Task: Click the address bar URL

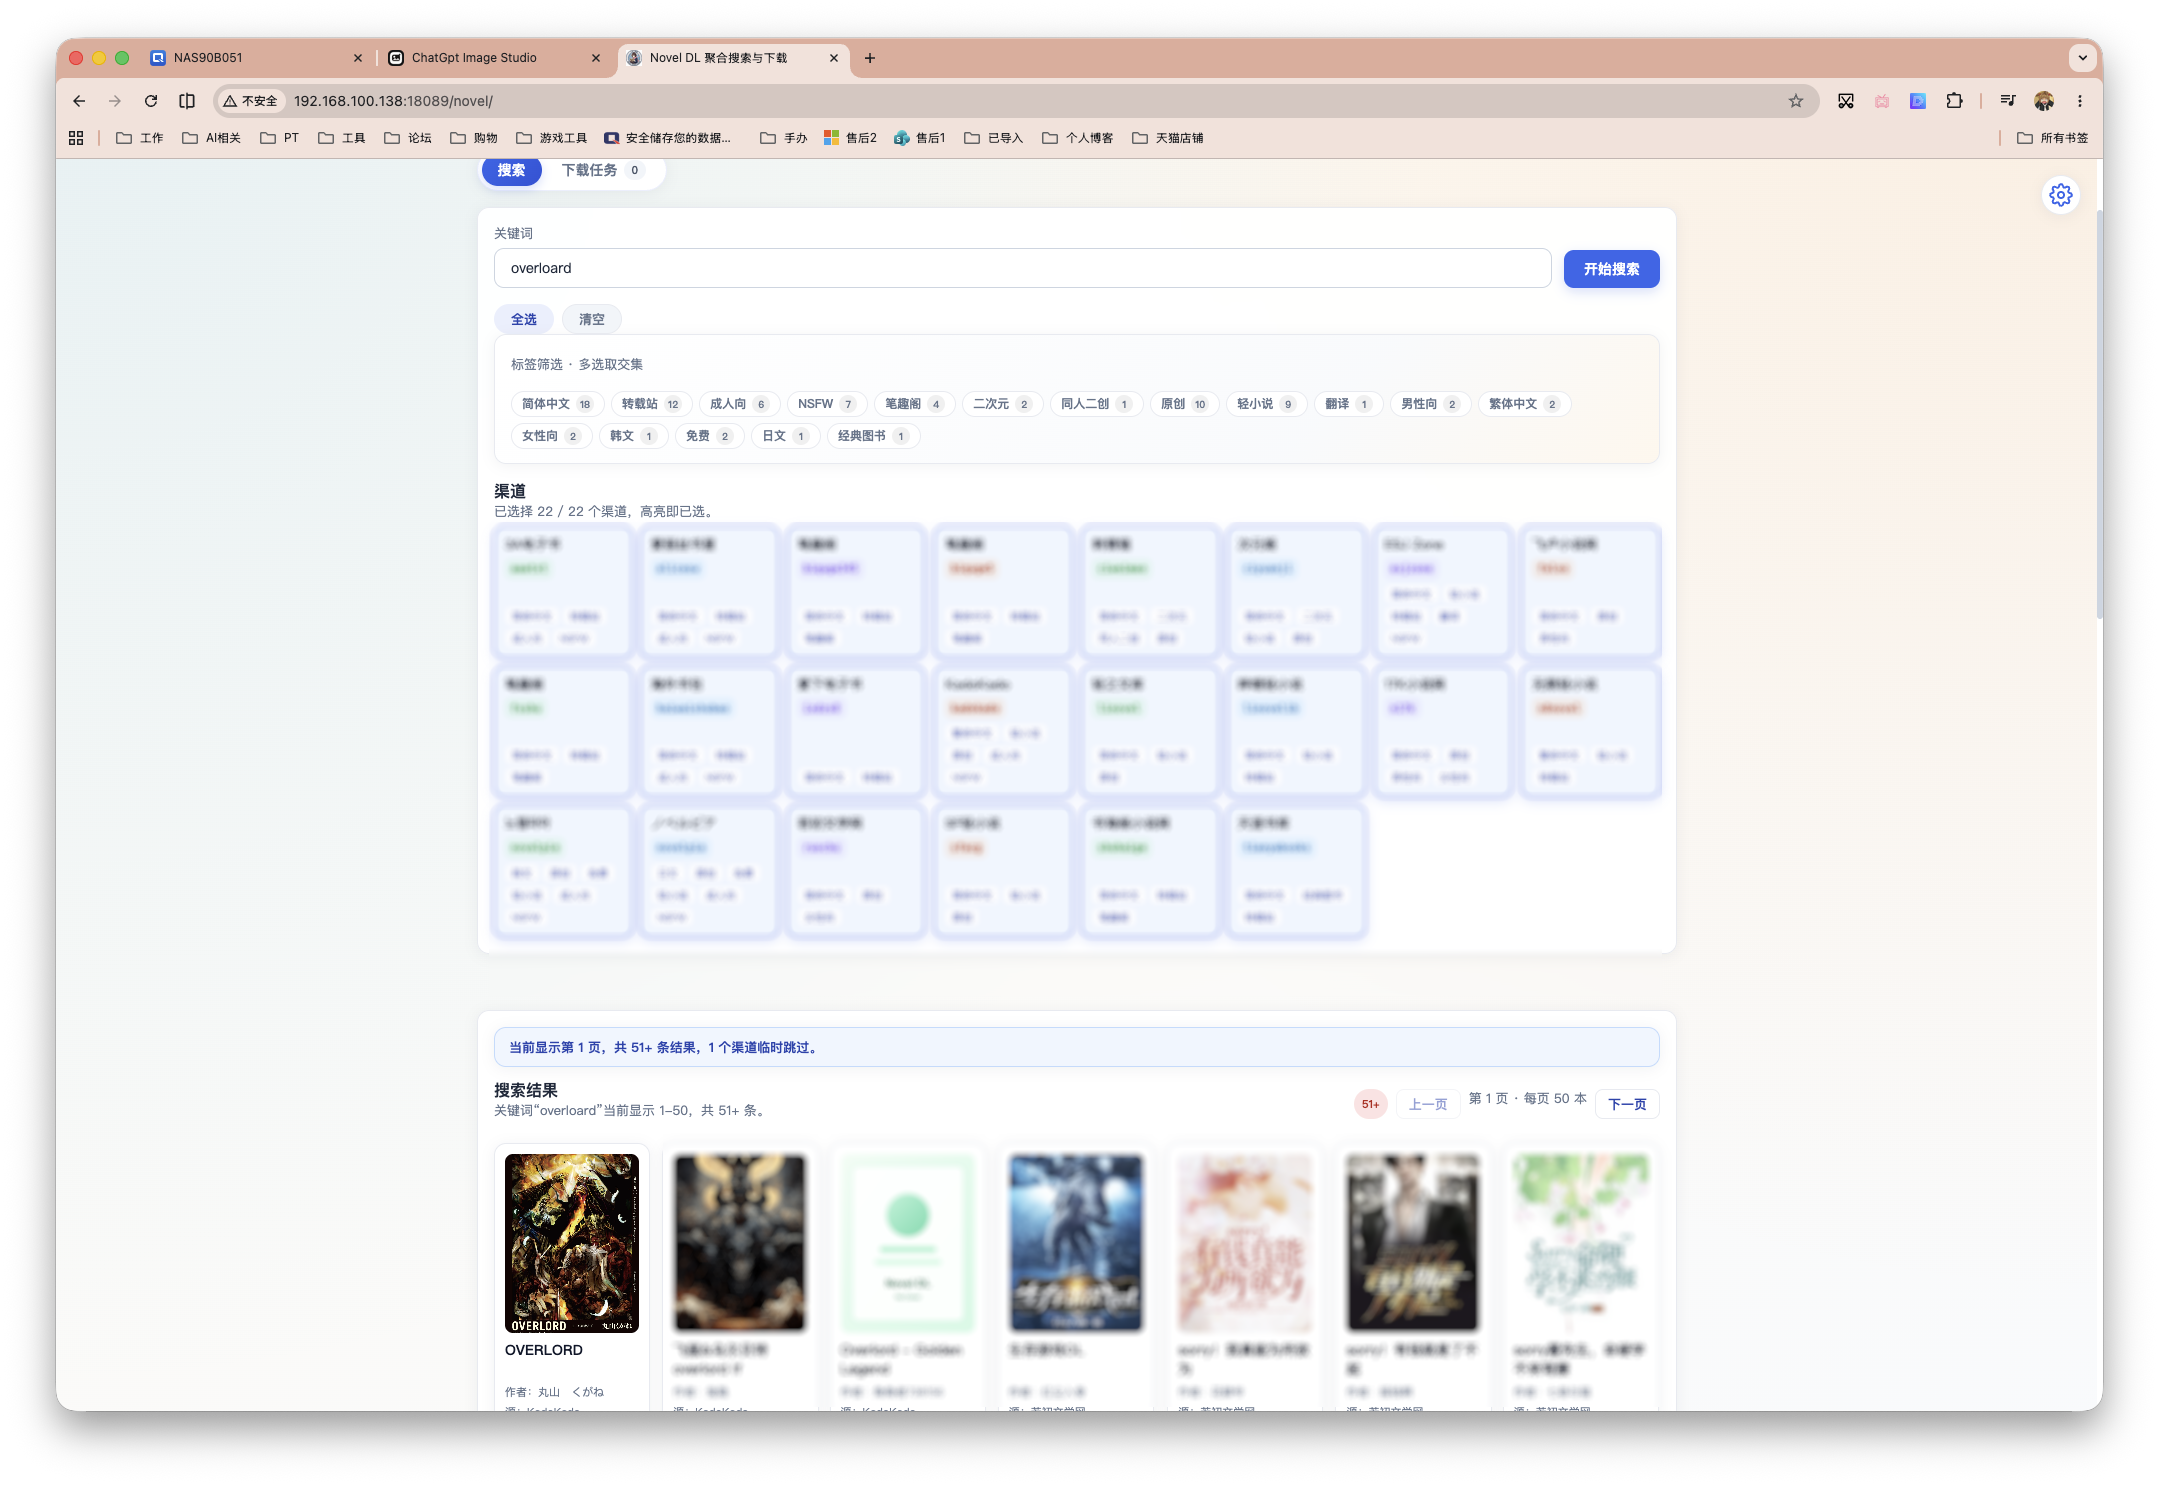Action: pyautogui.click(x=393, y=101)
